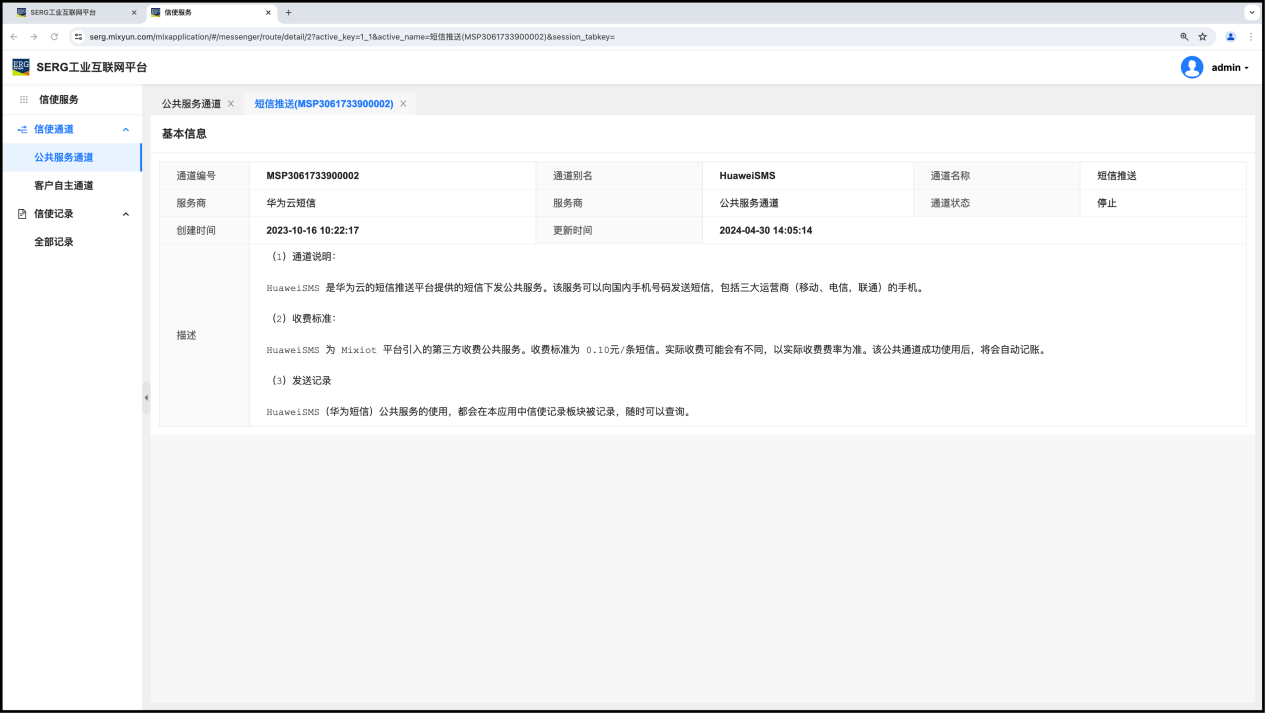Collapse the sidebar using the arrow handle
The image size is (1265, 713).
click(146, 397)
